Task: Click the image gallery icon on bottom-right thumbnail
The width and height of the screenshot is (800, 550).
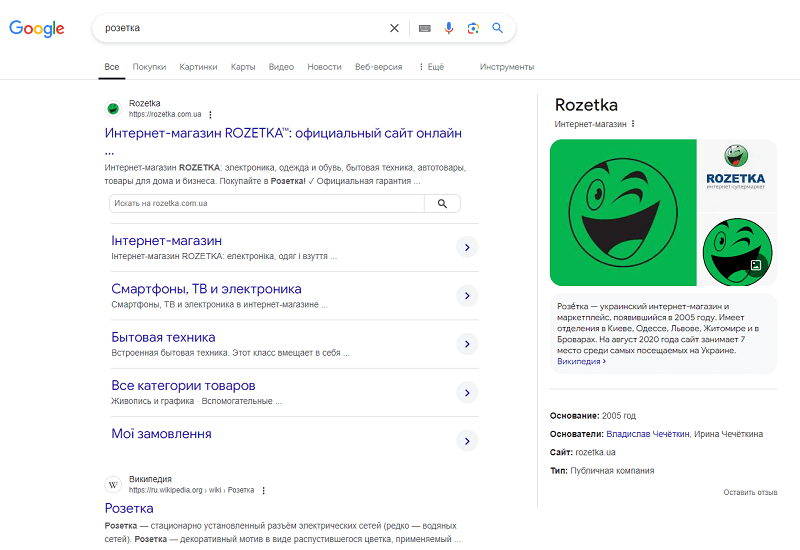Action: pyautogui.click(x=756, y=265)
